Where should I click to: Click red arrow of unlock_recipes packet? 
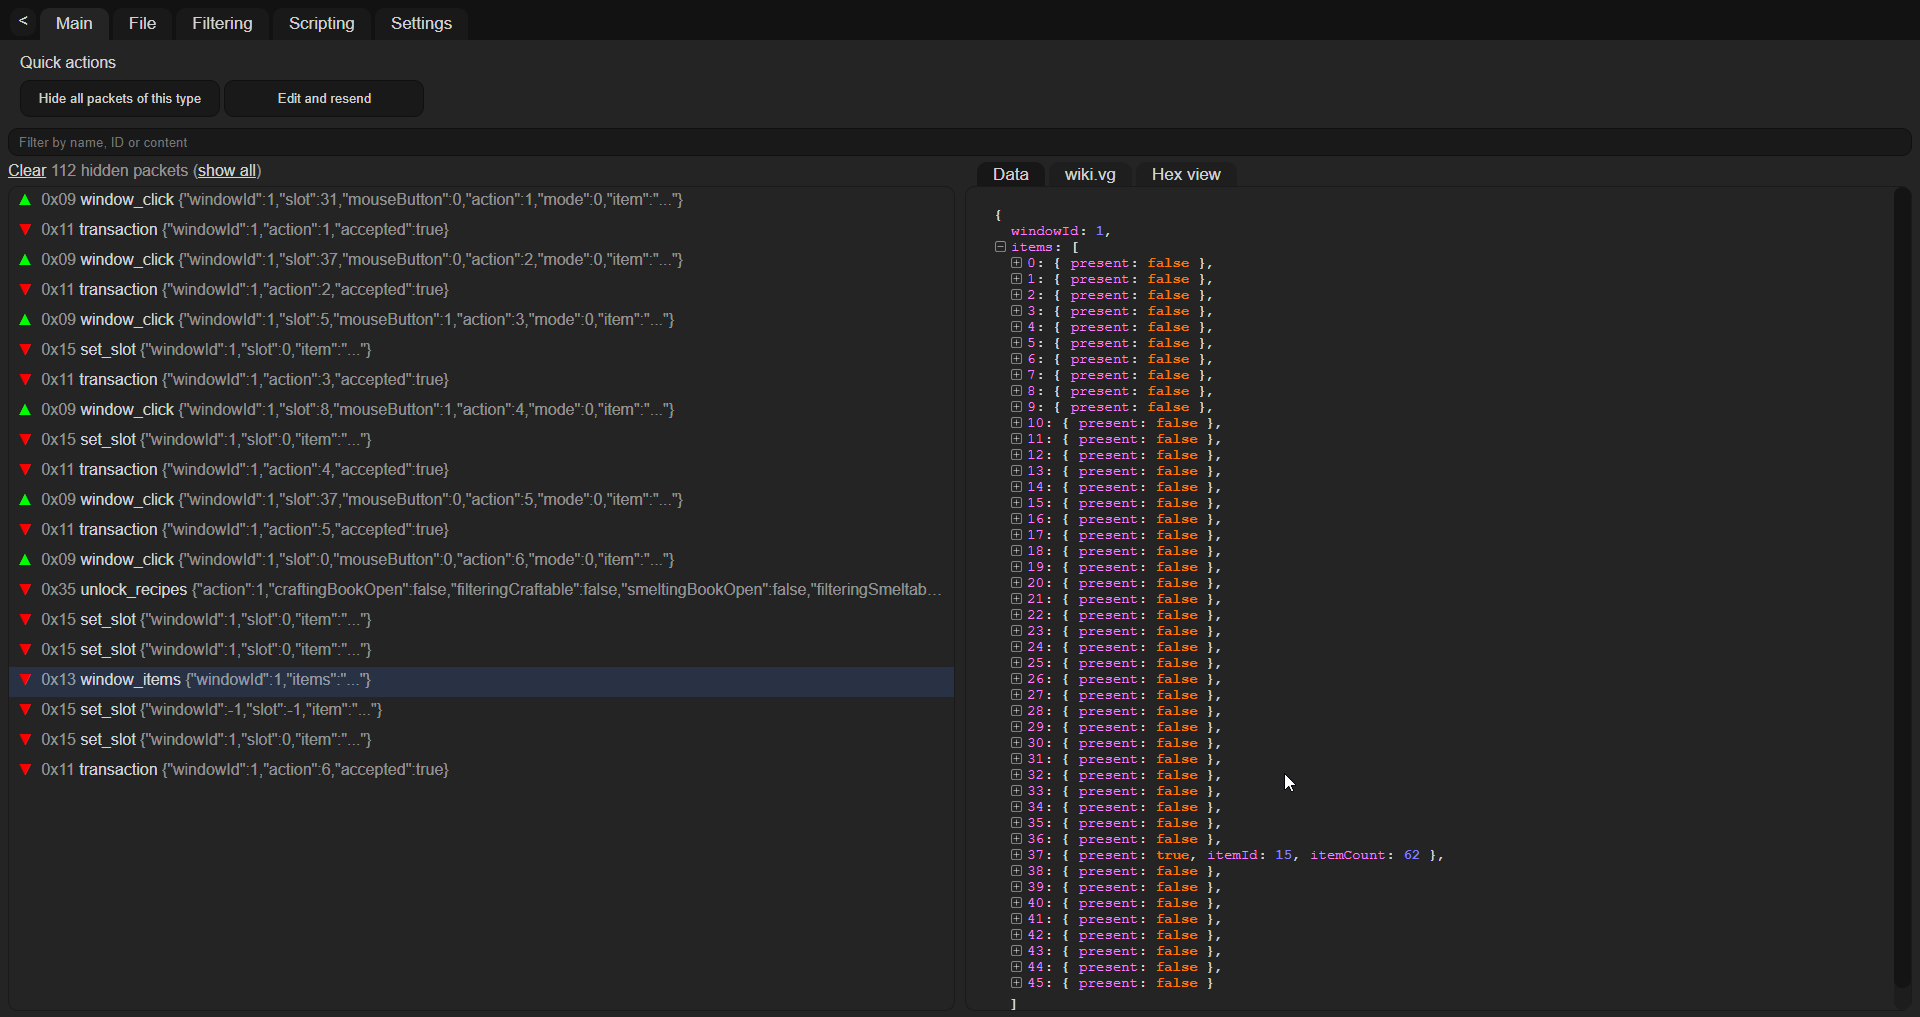click(25, 590)
